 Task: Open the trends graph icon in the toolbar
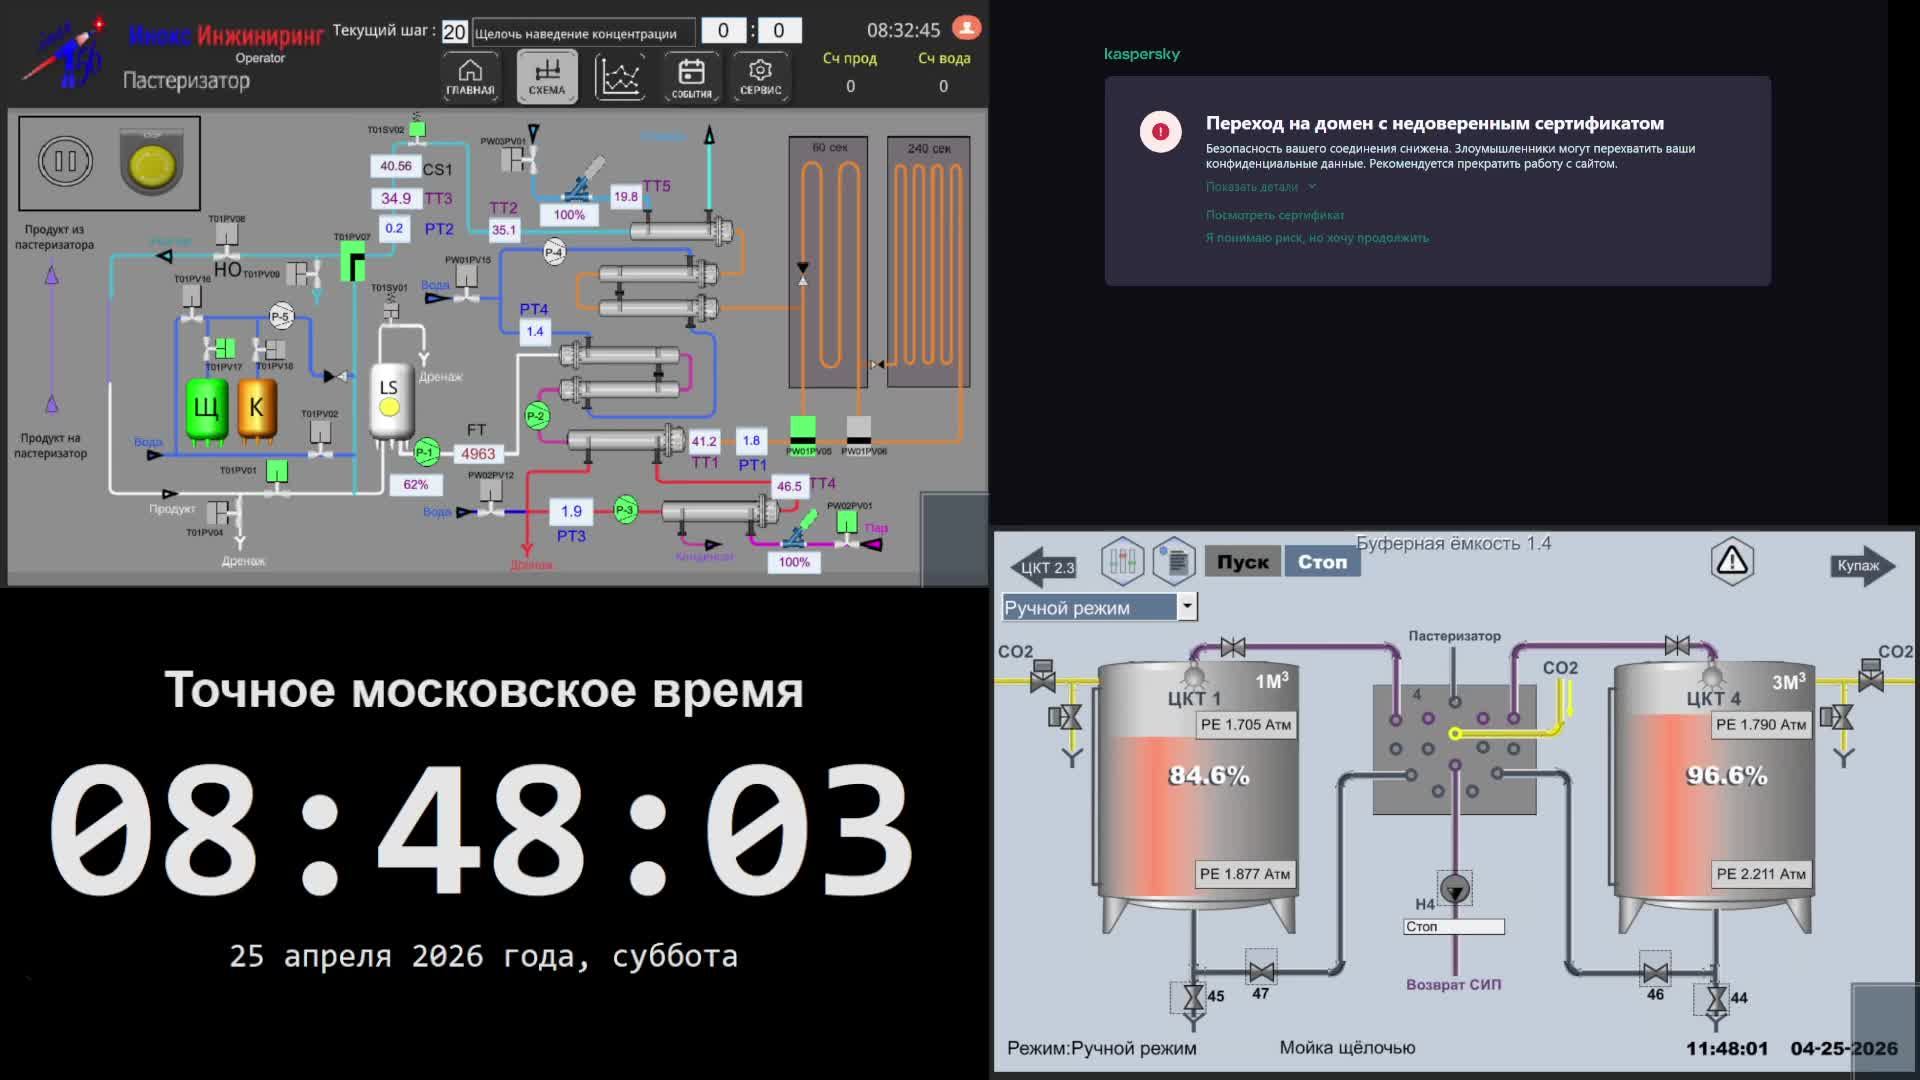click(620, 75)
